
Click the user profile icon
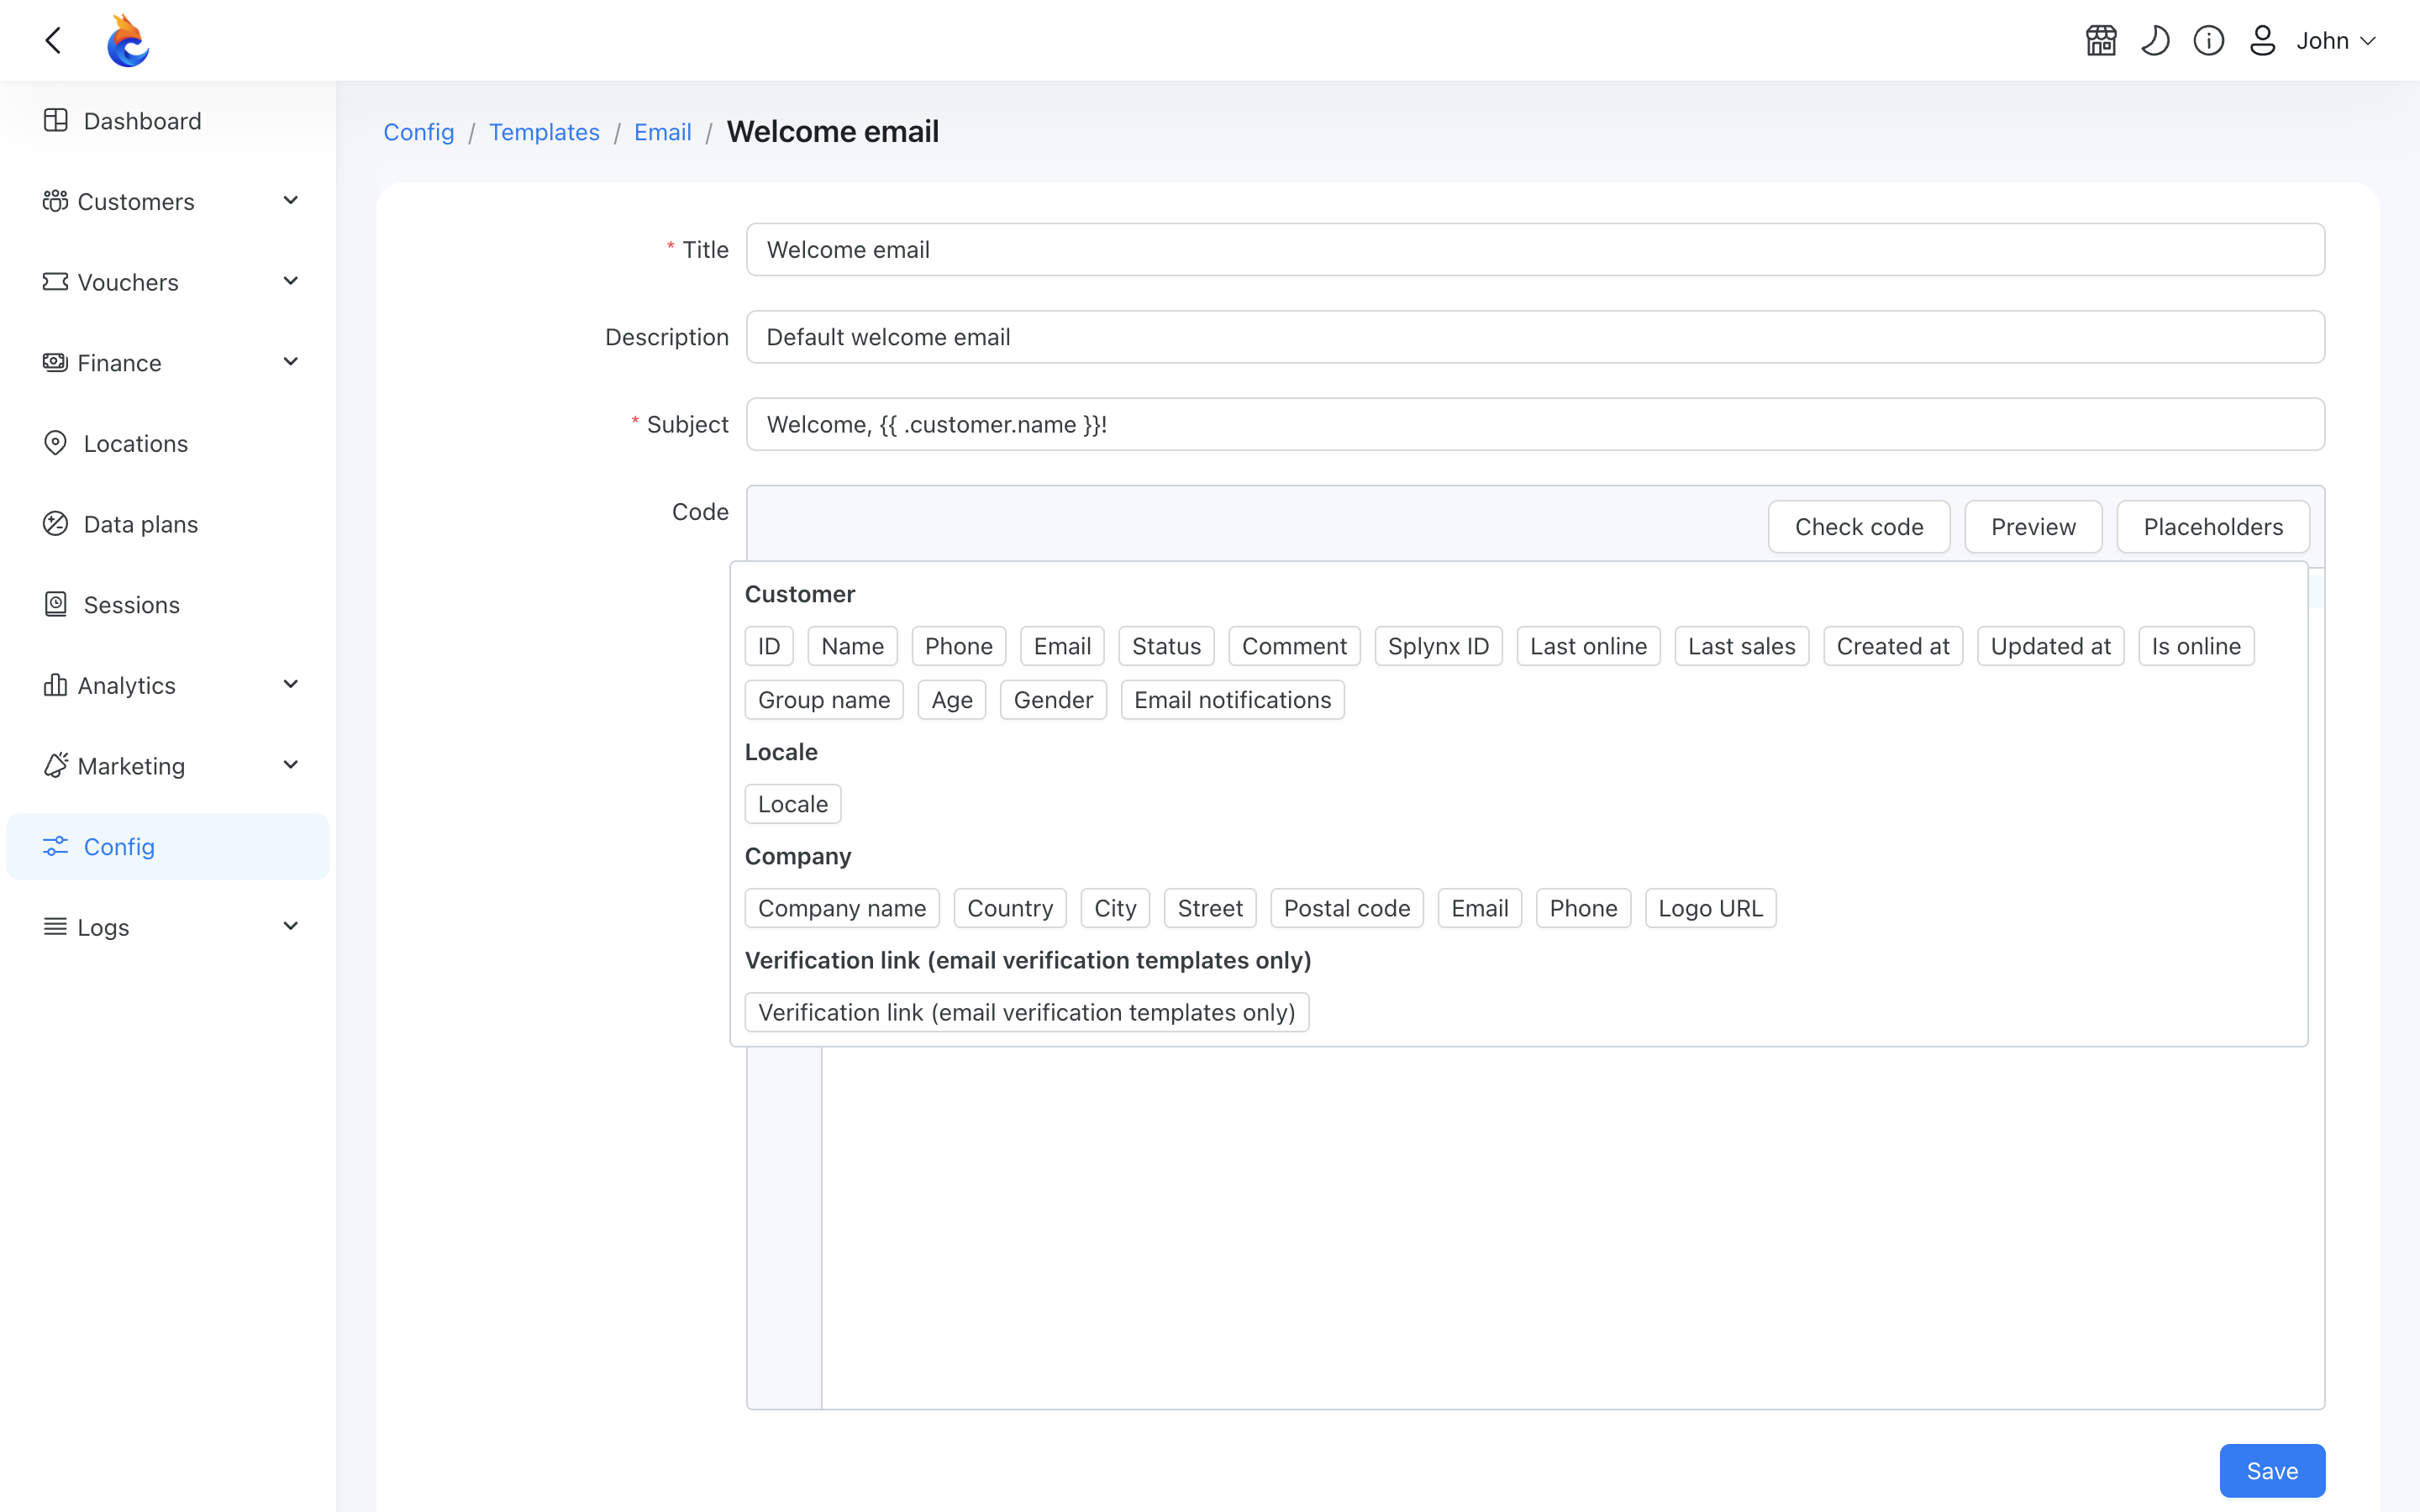pos(2263,41)
